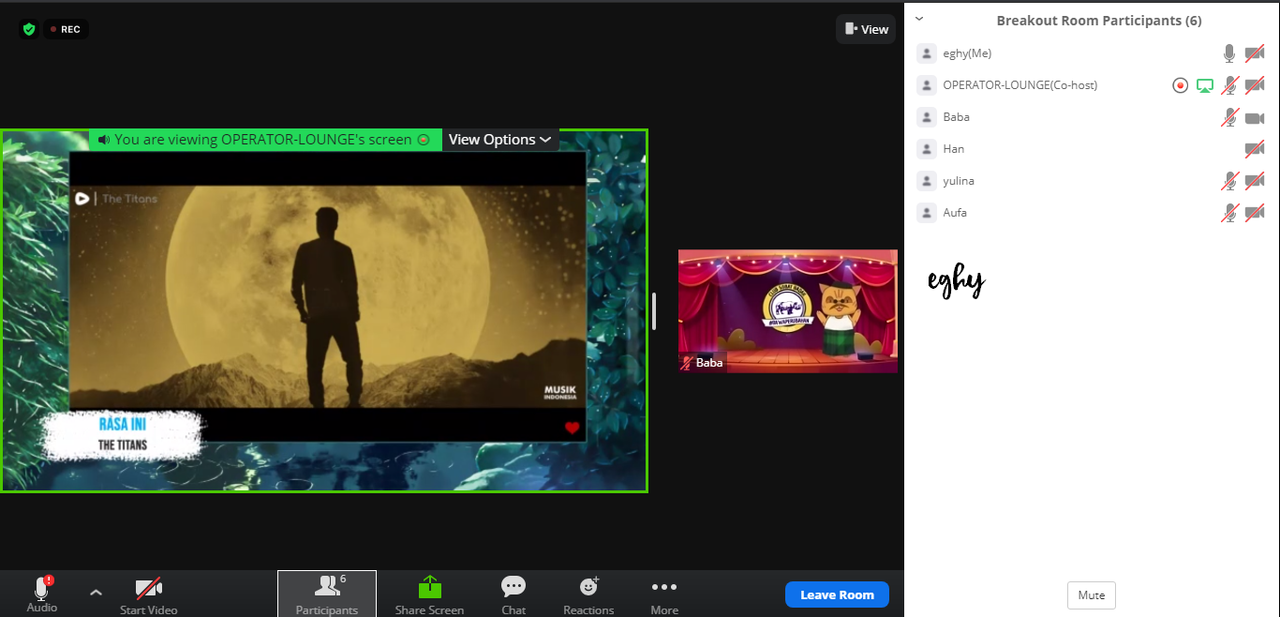Click OPERATOR-LOUNGE muted microphone icon
The height and width of the screenshot is (617, 1280).
pos(1229,86)
